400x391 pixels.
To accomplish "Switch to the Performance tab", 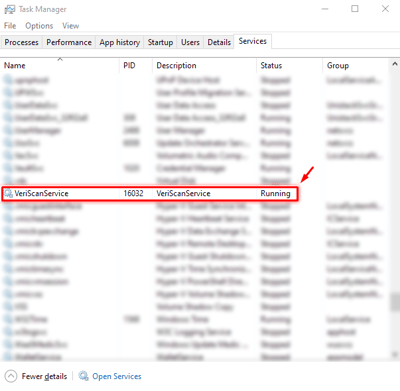I will 69,42.
